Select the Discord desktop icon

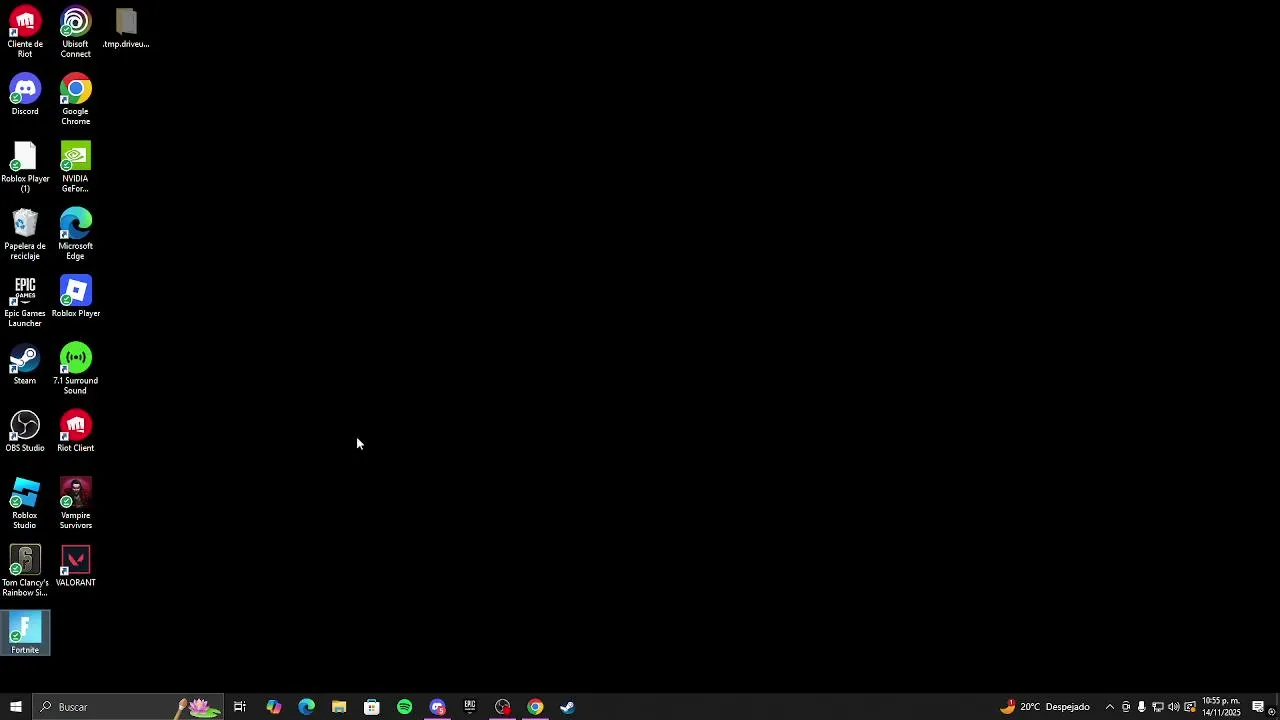coord(25,95)
